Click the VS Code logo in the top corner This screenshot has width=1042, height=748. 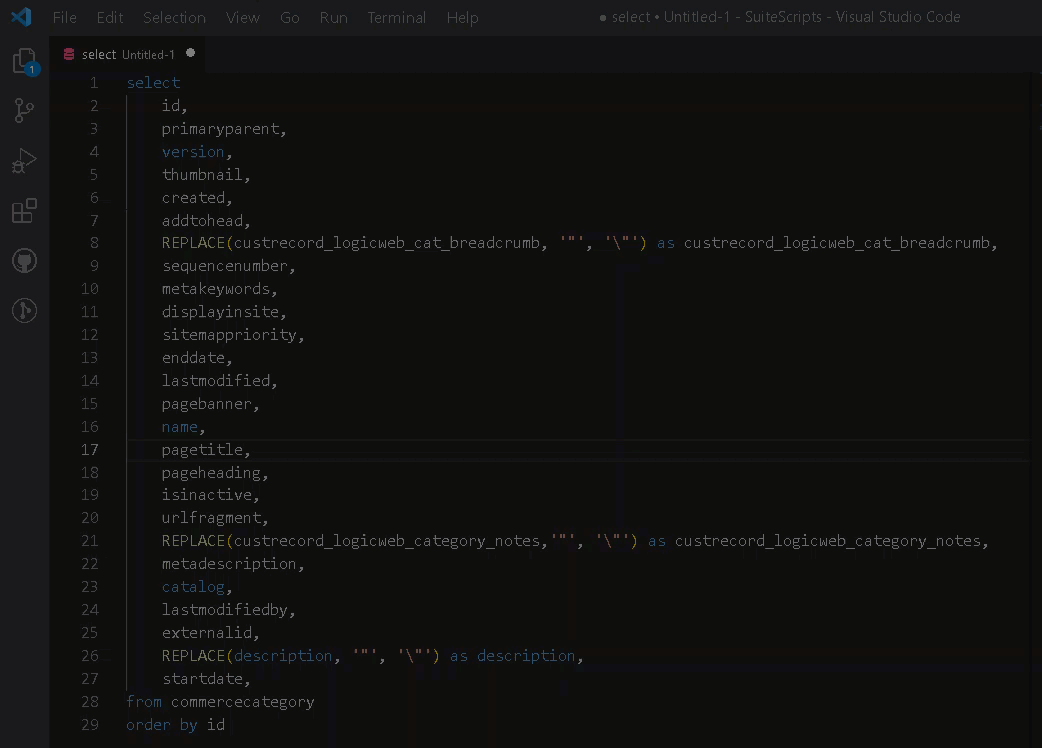tap(22, 16)
